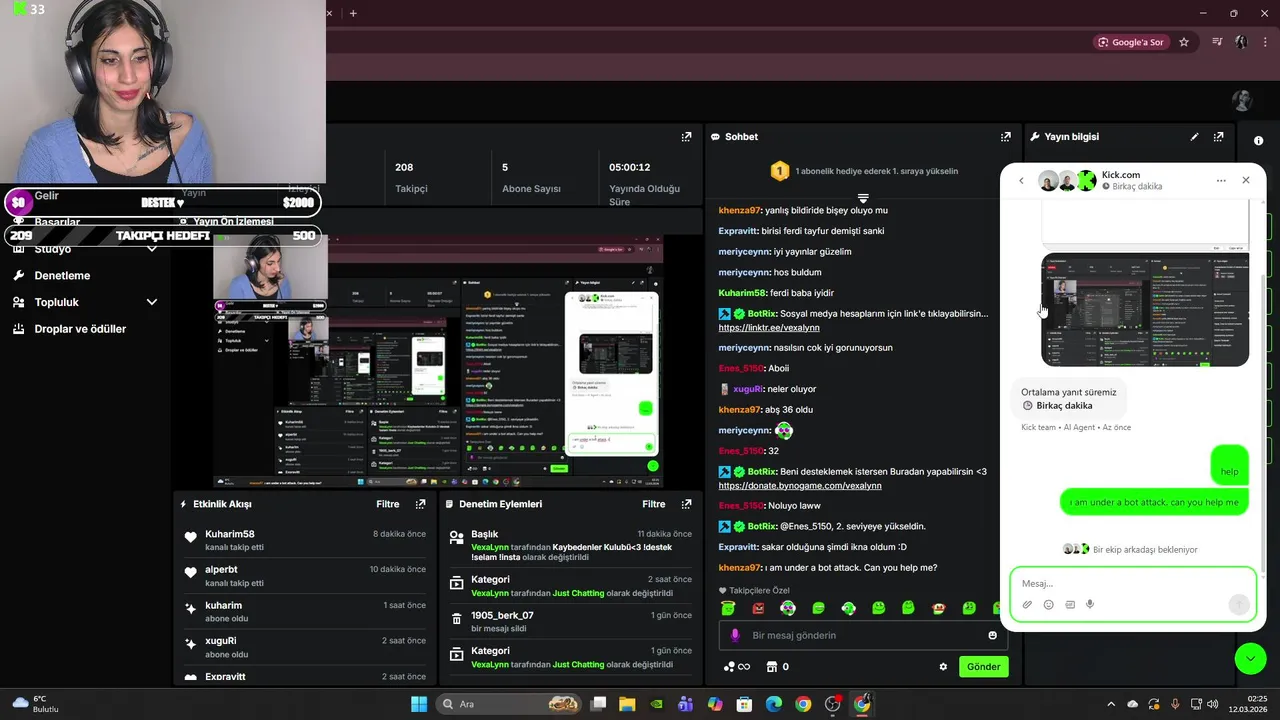
Task: Open emote picker in chat input field
Action: tap(992, 635)
